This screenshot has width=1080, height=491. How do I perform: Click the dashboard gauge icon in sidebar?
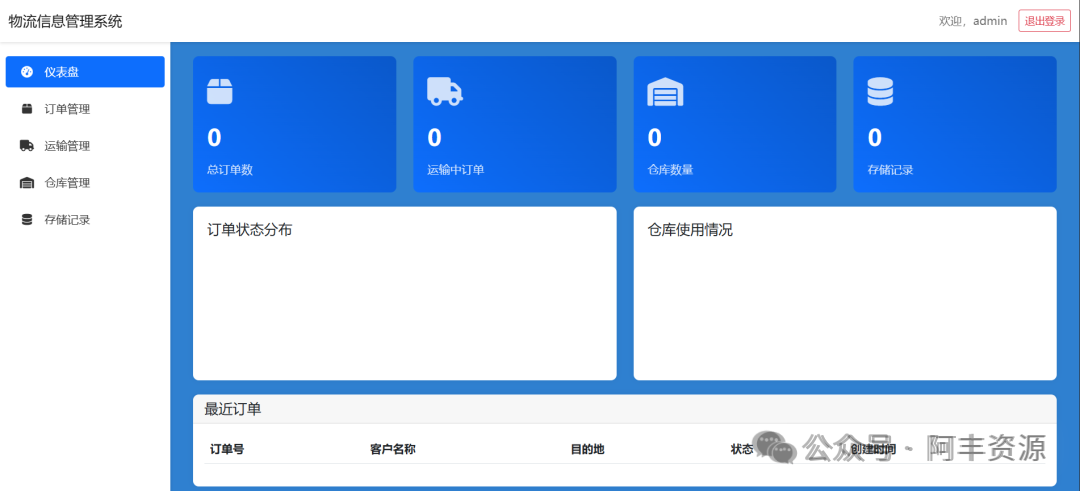pos(27,72)
